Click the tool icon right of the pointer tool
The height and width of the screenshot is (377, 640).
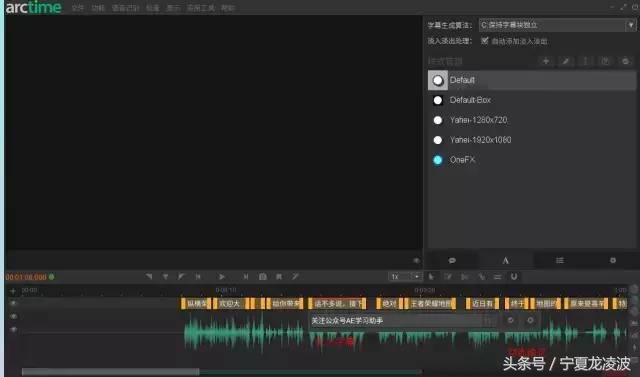tap(448, 277)
